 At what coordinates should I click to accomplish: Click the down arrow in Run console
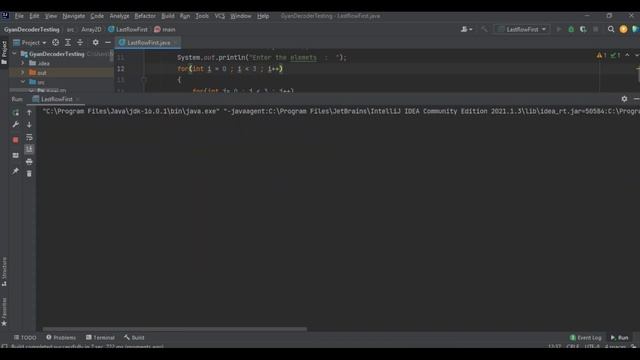29,124
